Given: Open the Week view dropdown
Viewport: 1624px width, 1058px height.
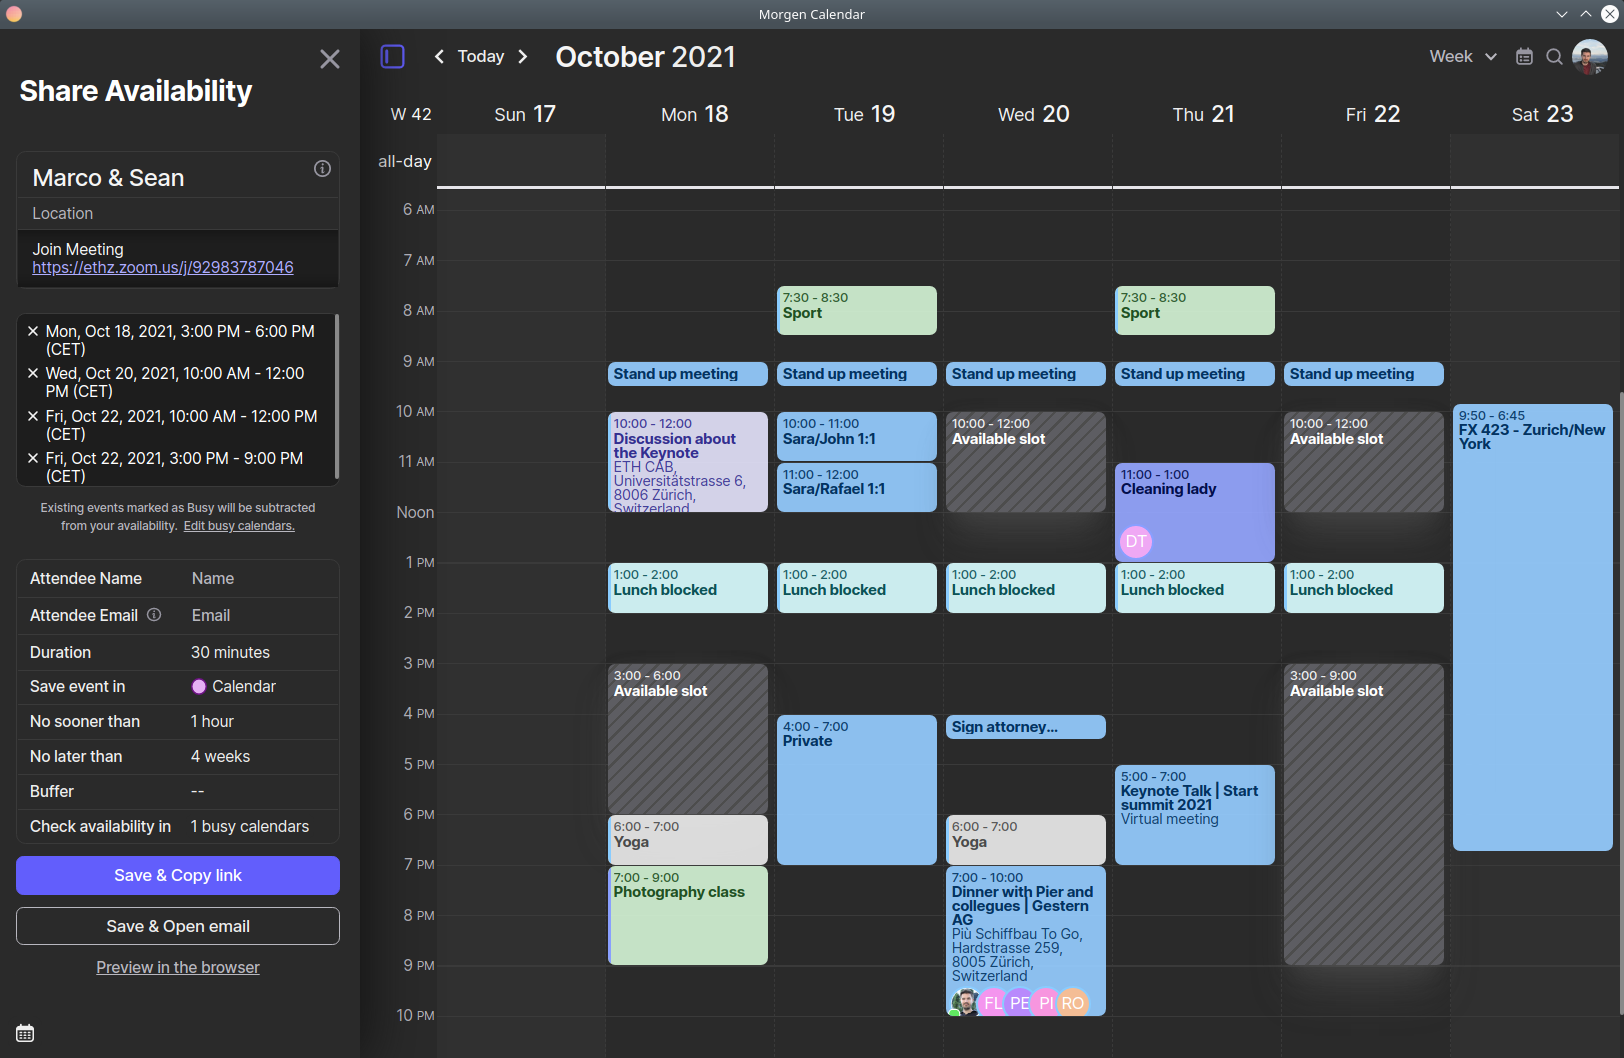Looking at the screenshot, I should coord(1462,57).
